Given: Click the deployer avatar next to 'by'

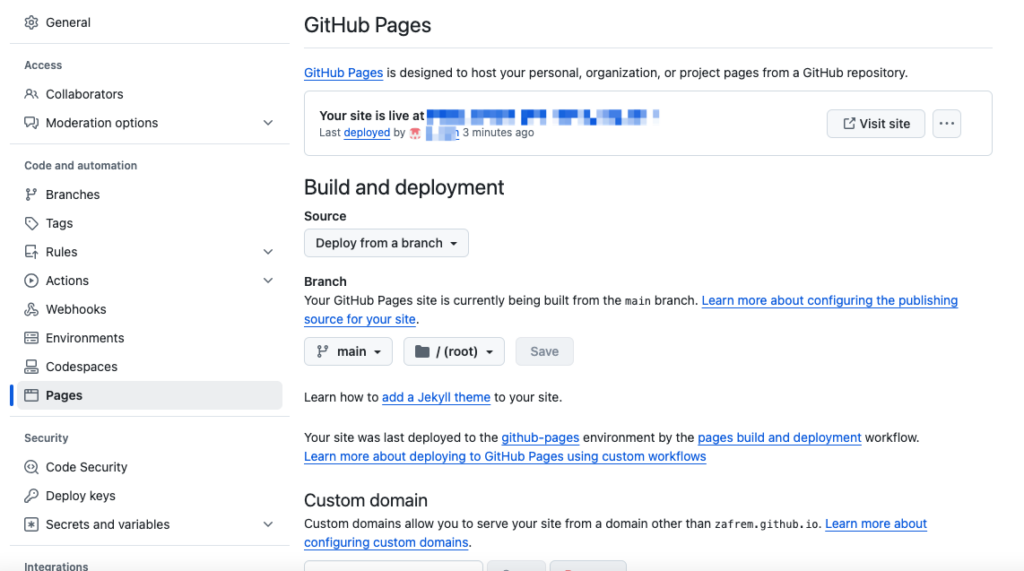Looking at the screenshot, I should coord(415,133).
